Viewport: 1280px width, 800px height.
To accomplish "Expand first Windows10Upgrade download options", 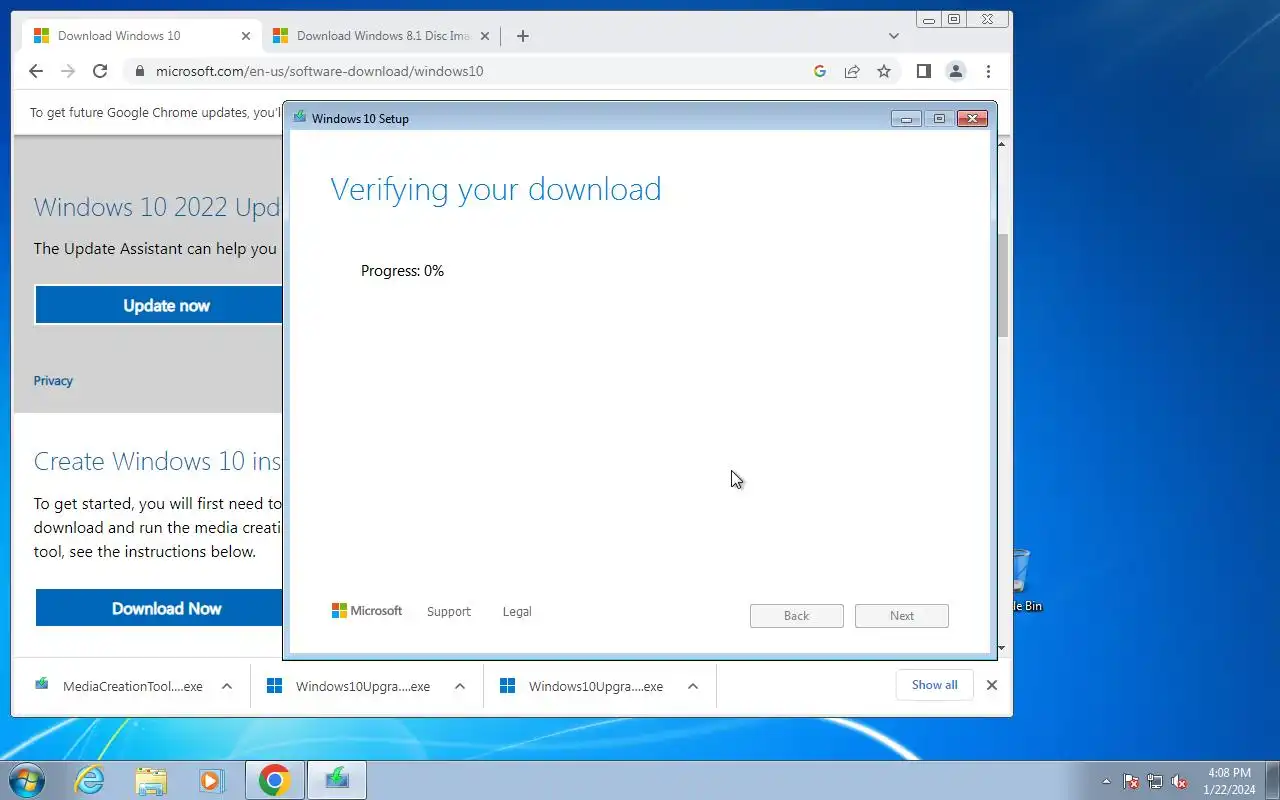I will pos(460,686).
